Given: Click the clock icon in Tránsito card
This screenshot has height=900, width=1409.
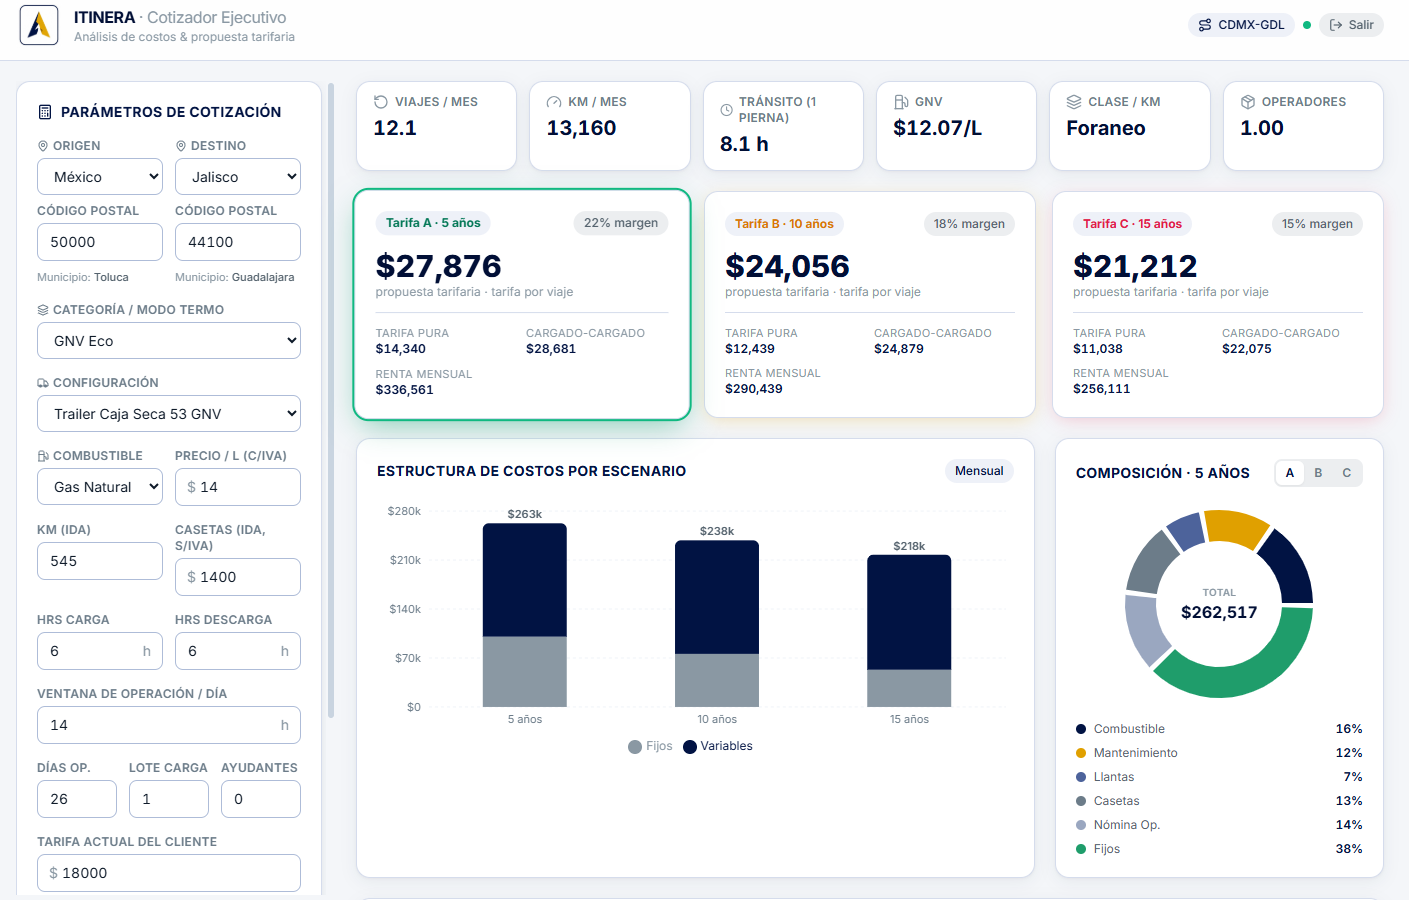Looking at the screenshot, I should point(727,110).
